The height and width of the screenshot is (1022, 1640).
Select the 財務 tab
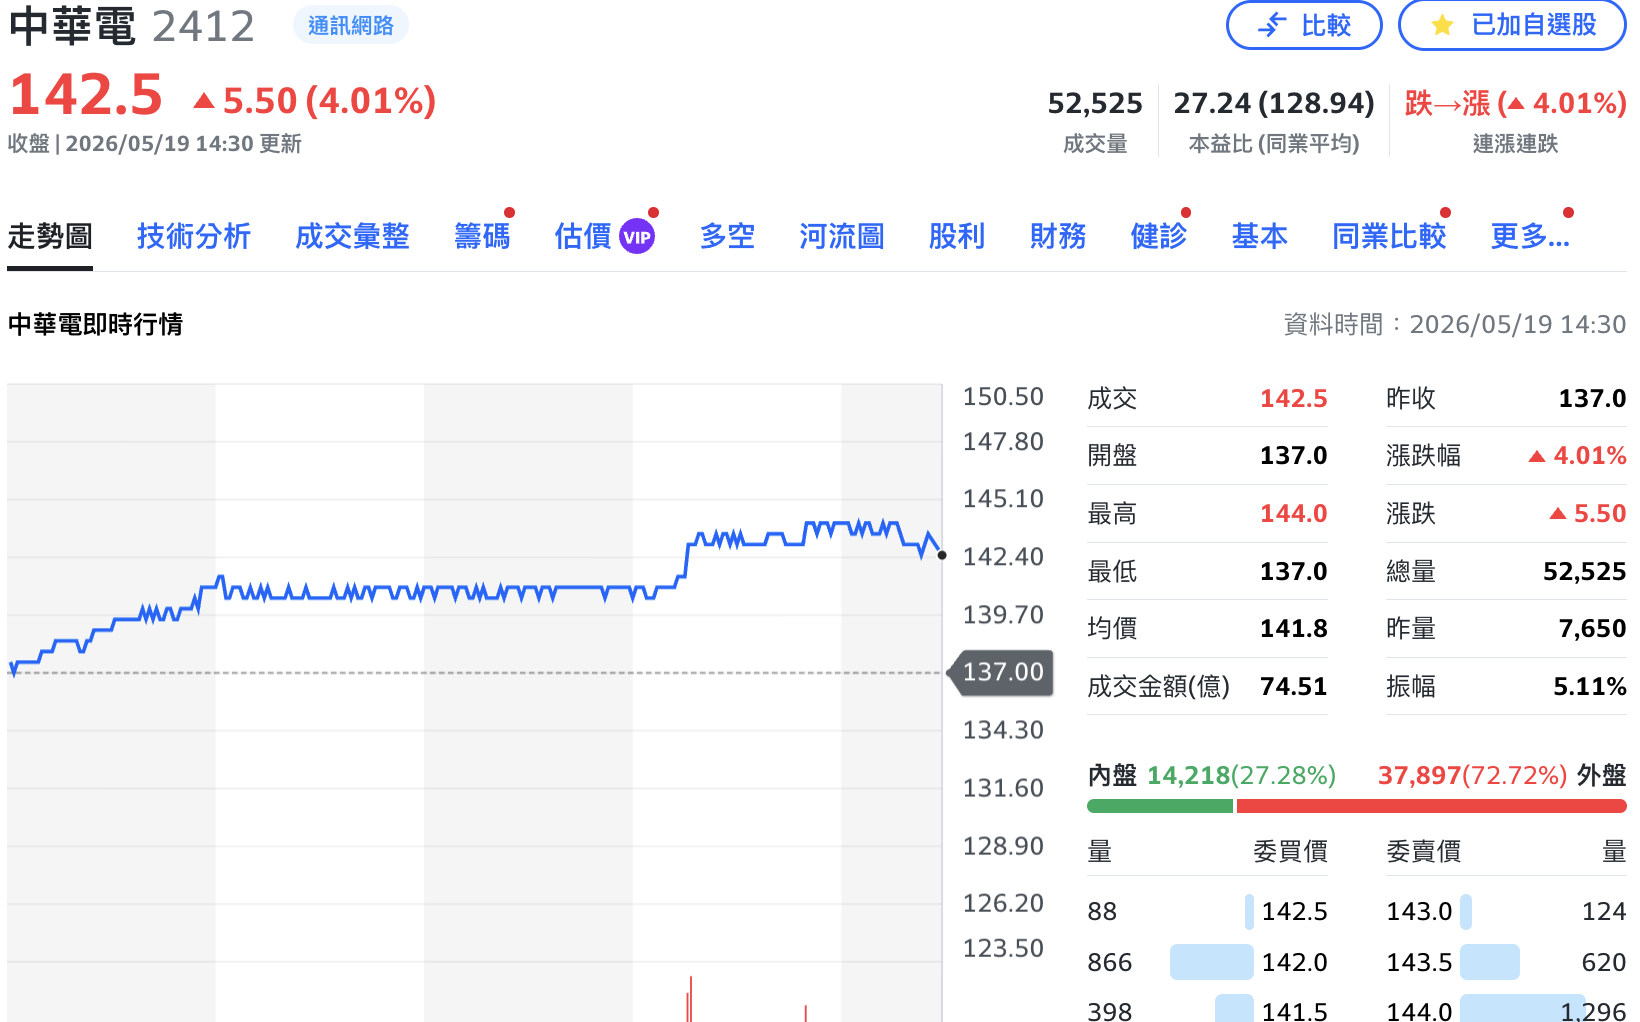click(1058, 237)
